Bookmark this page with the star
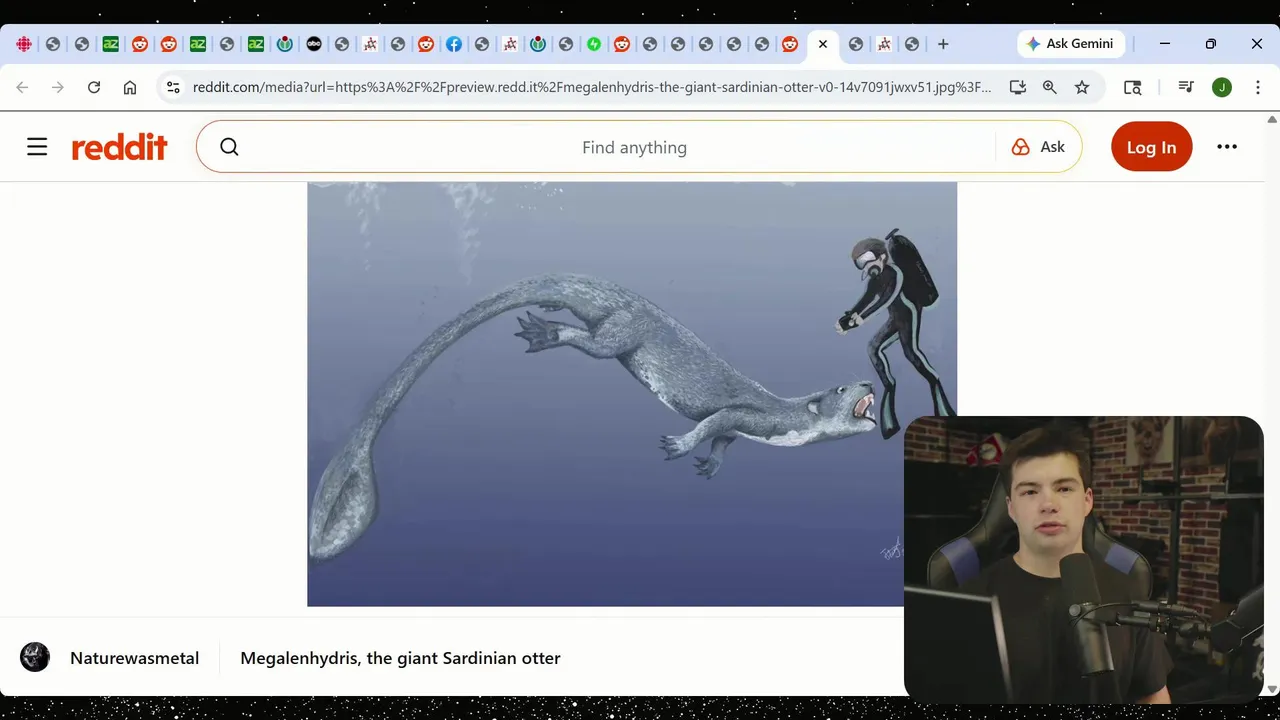This screenshot has width=1280, height=720. 1082,87
